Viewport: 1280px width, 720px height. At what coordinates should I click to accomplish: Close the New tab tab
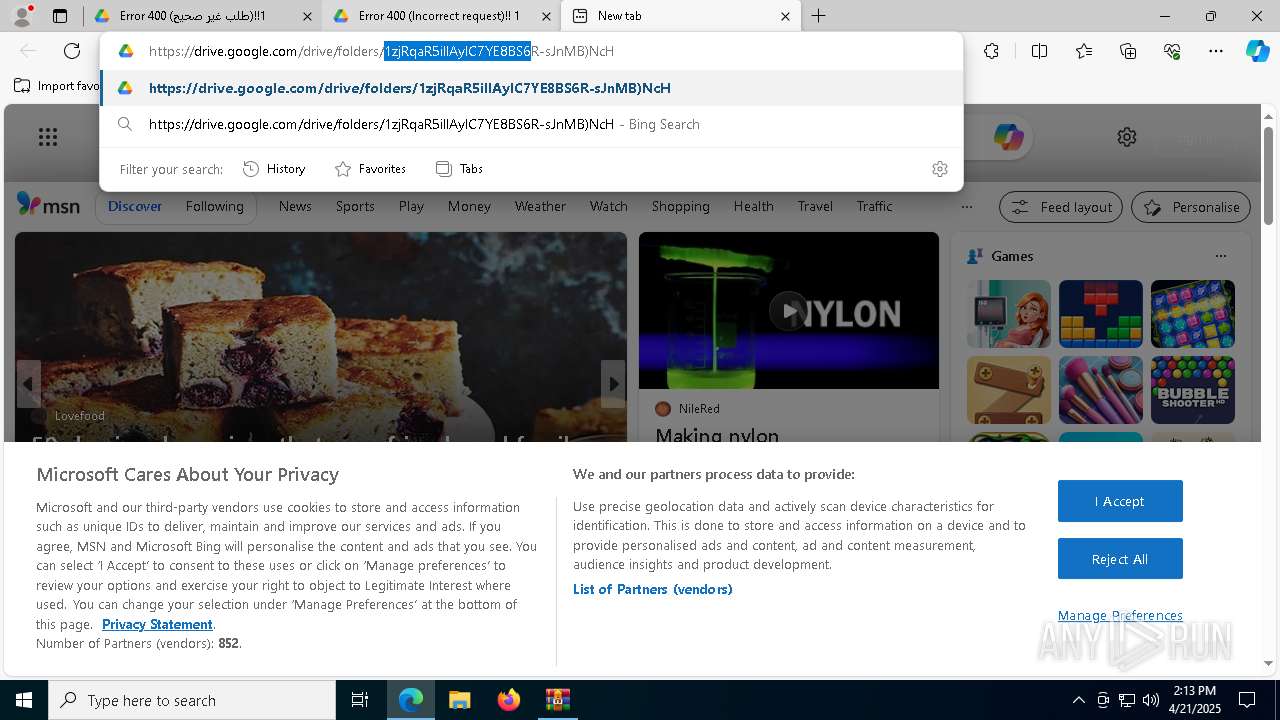pyautogui.click(x=785, y=16)
